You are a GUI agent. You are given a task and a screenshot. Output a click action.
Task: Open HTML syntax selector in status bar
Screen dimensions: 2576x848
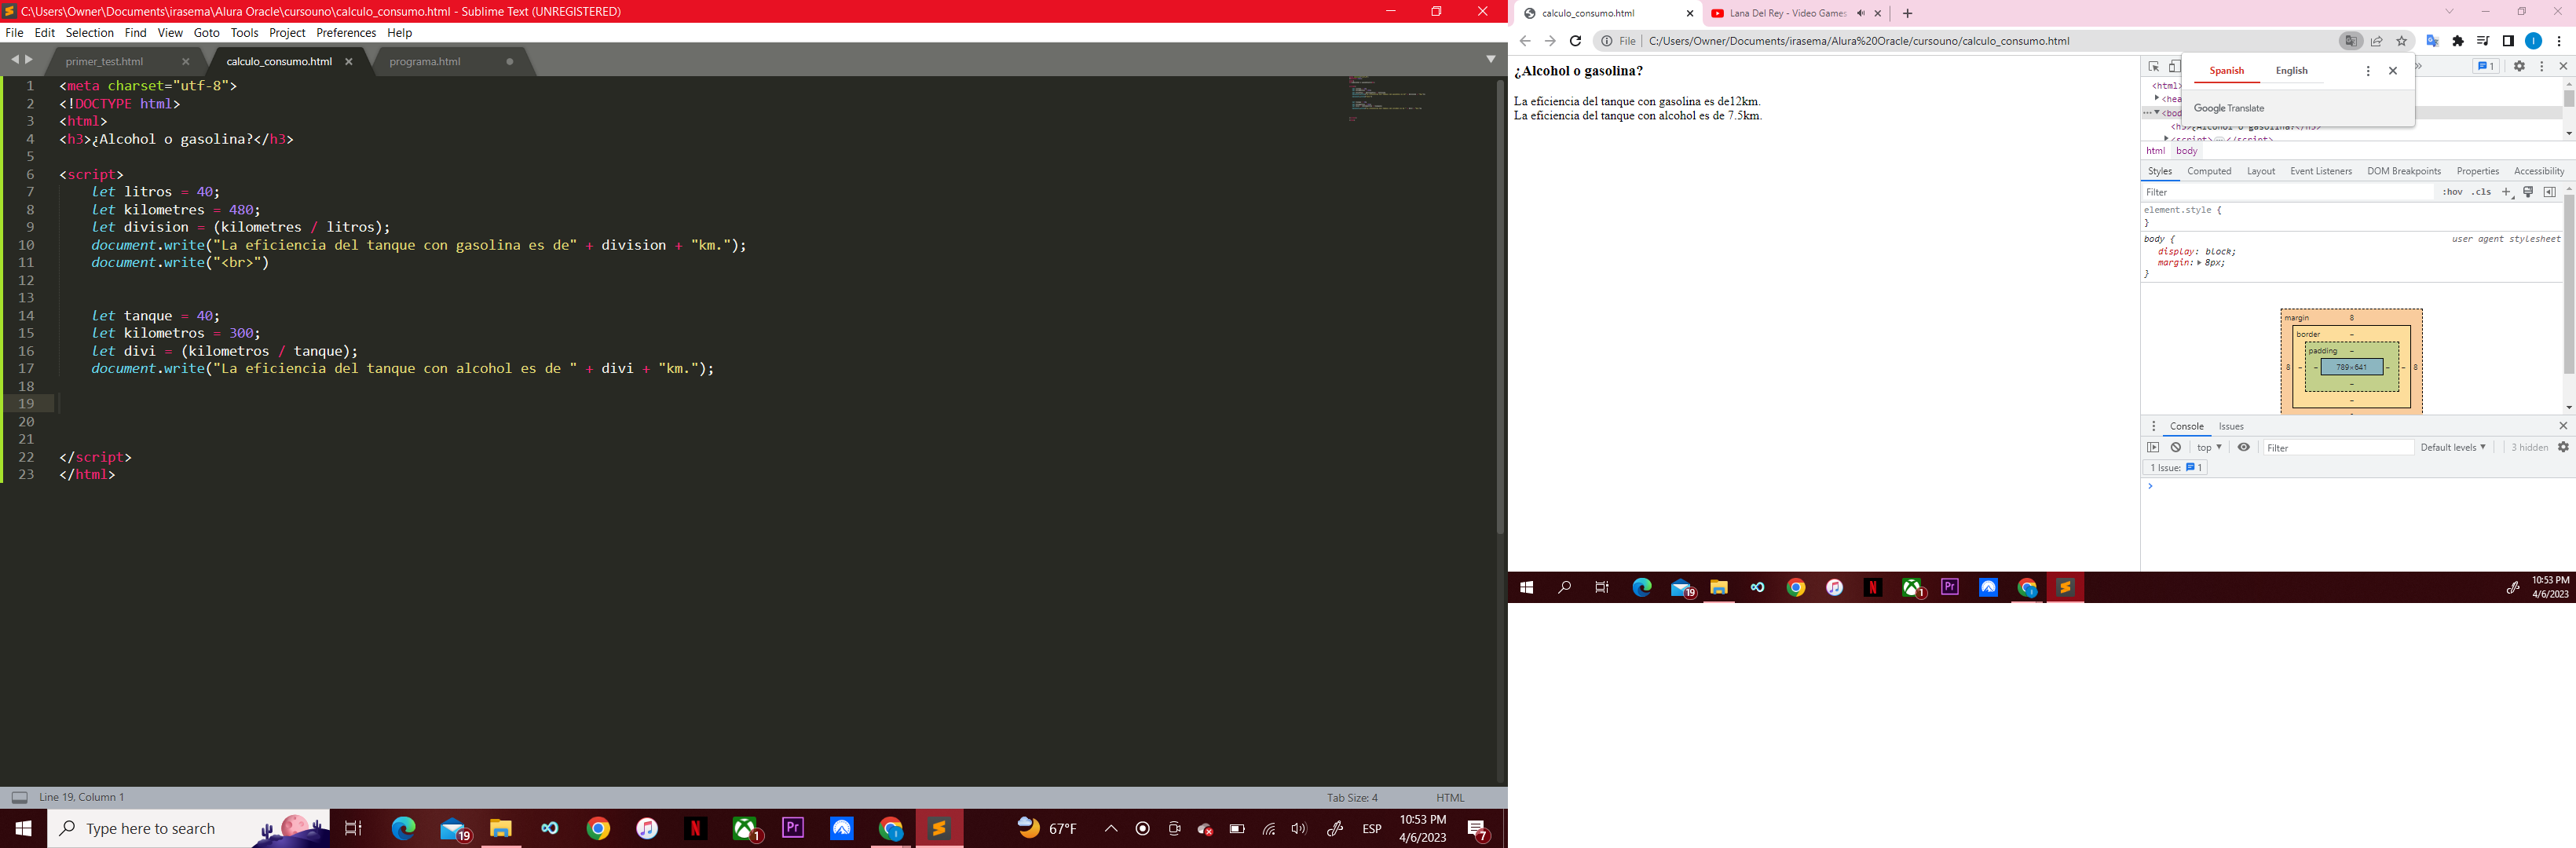tap(1450, 797)
